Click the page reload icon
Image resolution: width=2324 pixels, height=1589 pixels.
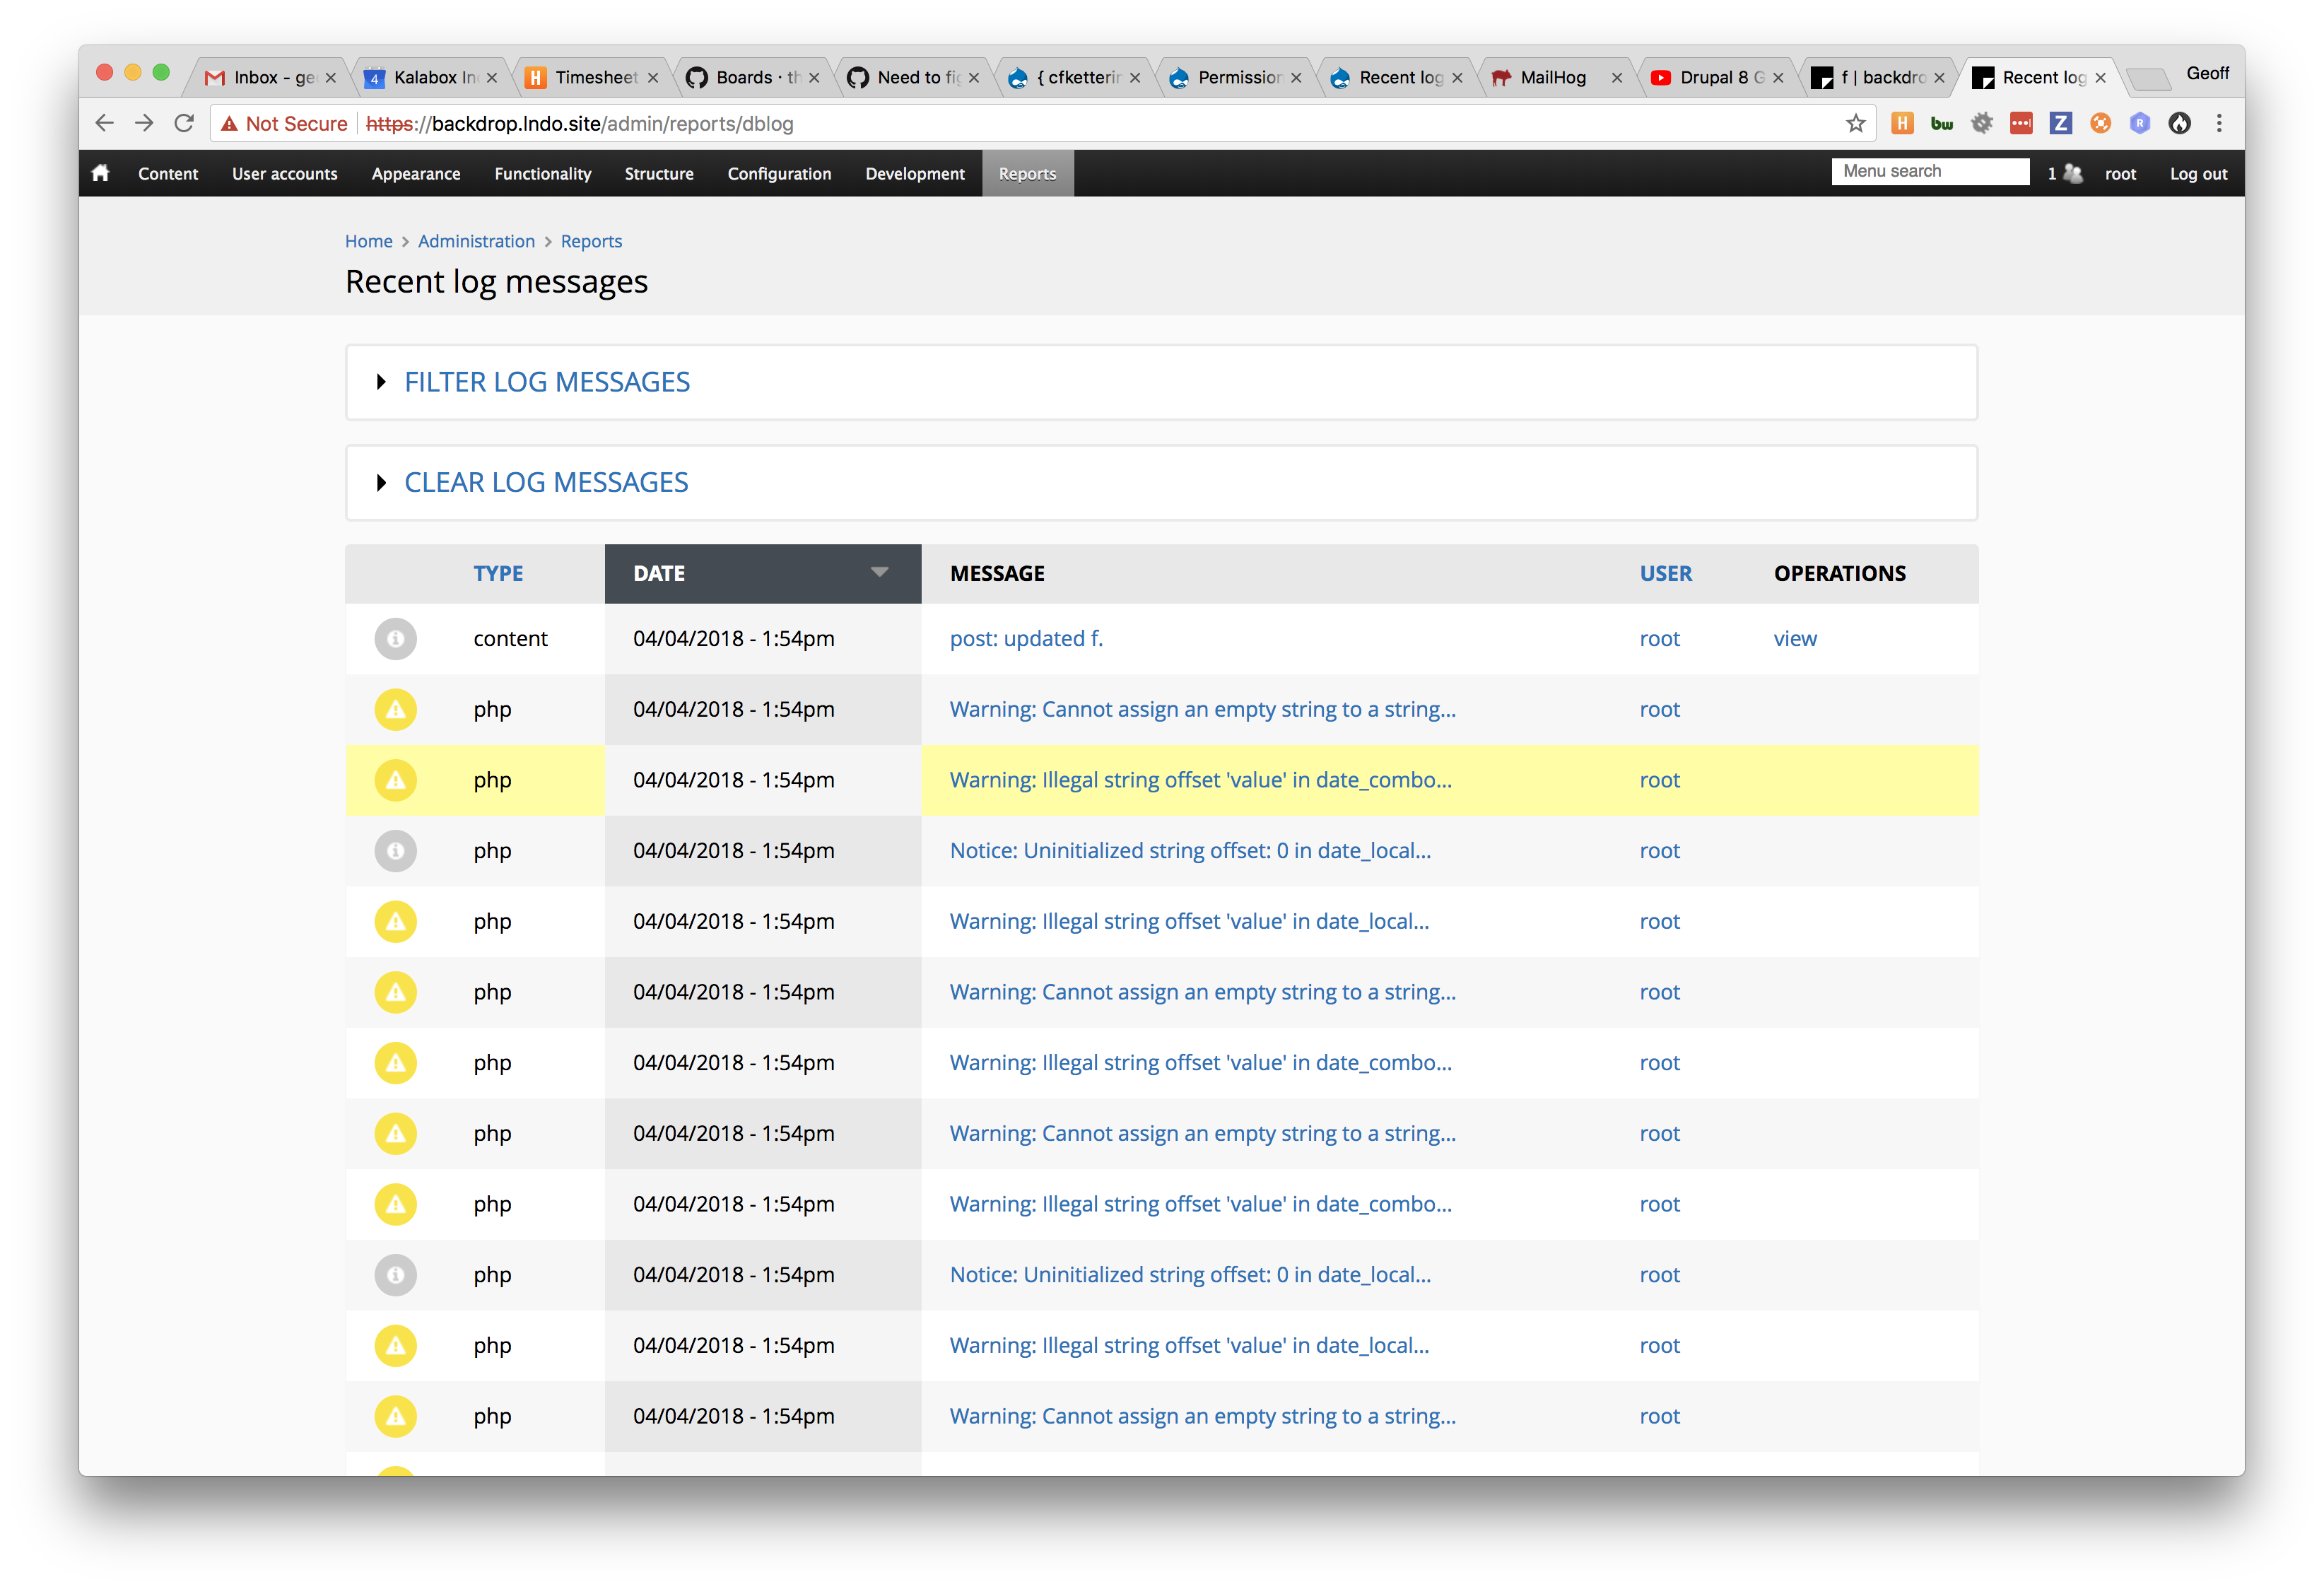coord(184,123)
